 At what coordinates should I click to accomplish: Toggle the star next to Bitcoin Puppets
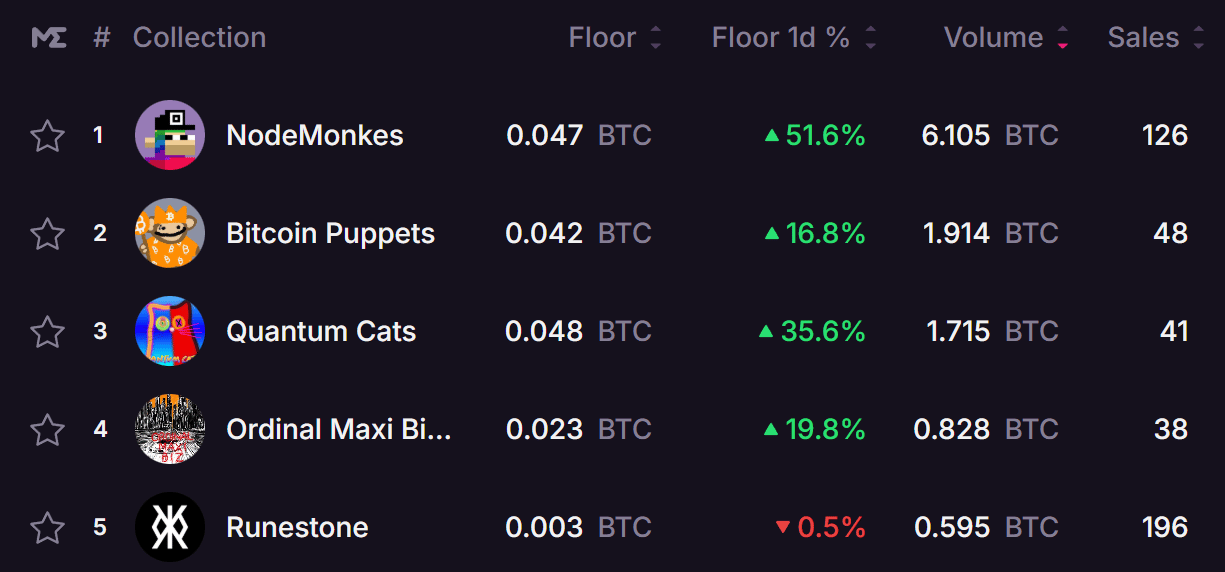tap(48, 233)
